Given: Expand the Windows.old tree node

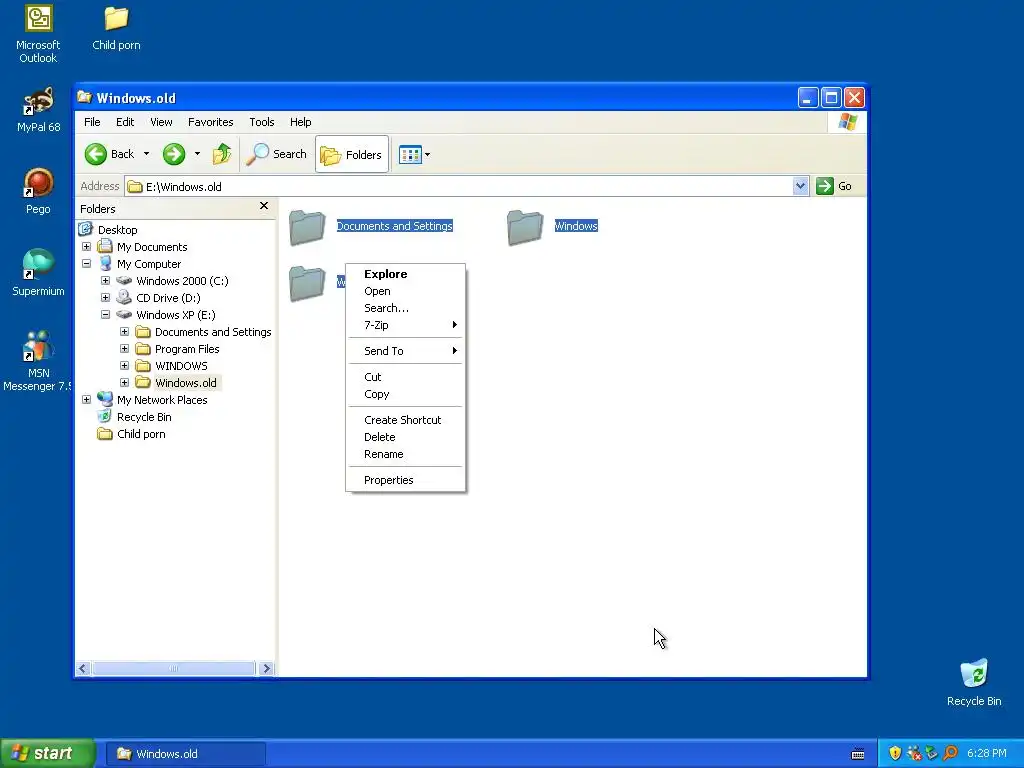Looking at the screenshot, I should tap(124, 383).
